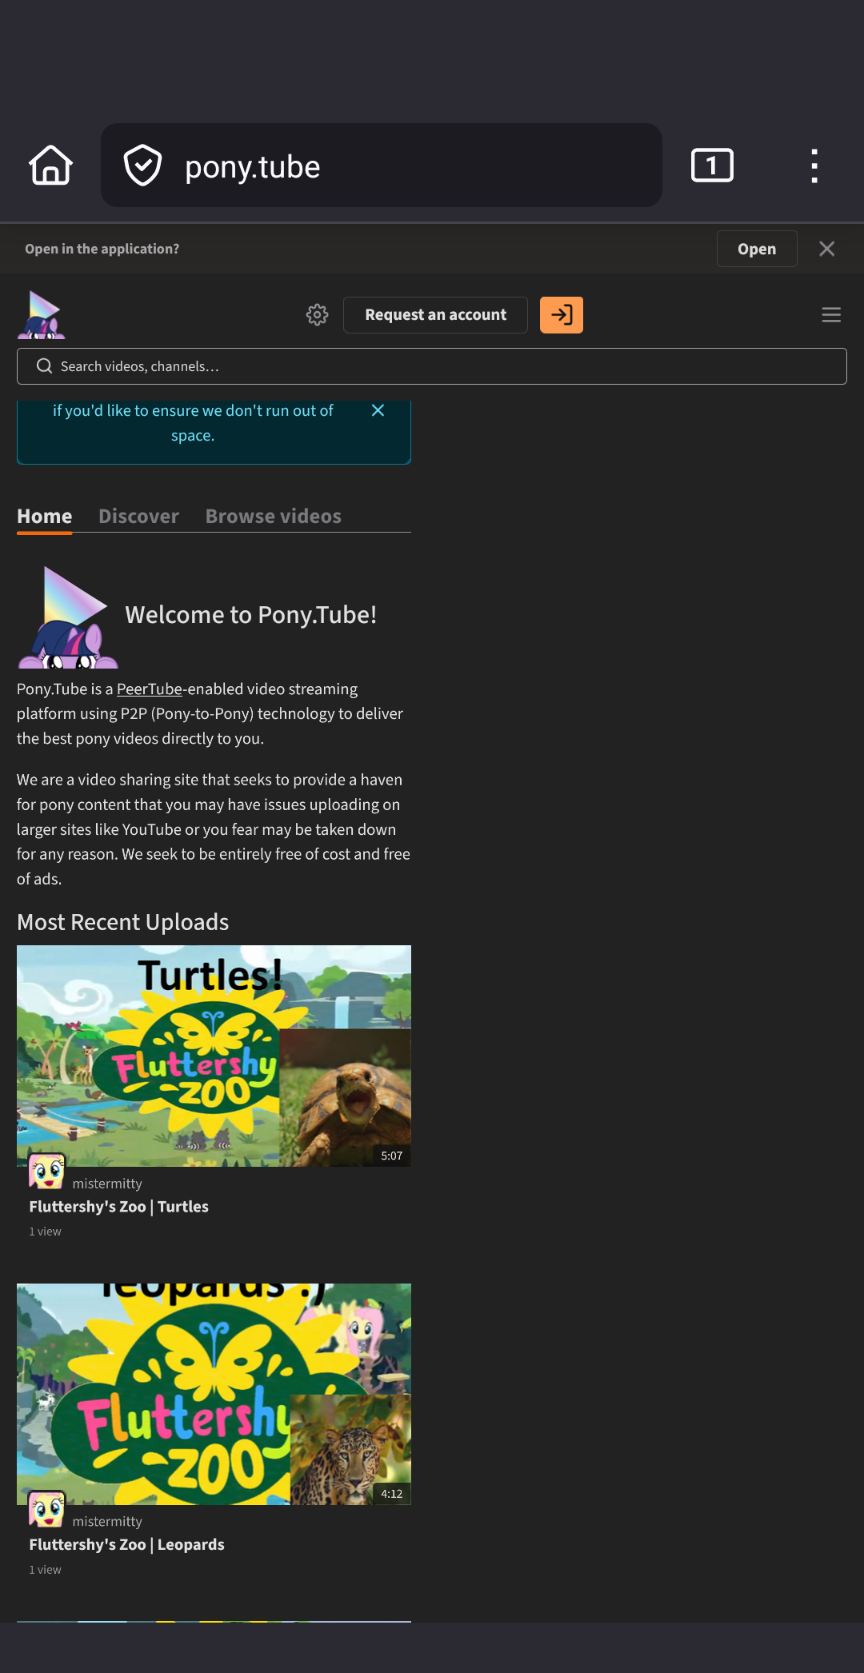864x1673 pixels.
Task: Open the settings gear icon
Action: click(x=317, y=315)
